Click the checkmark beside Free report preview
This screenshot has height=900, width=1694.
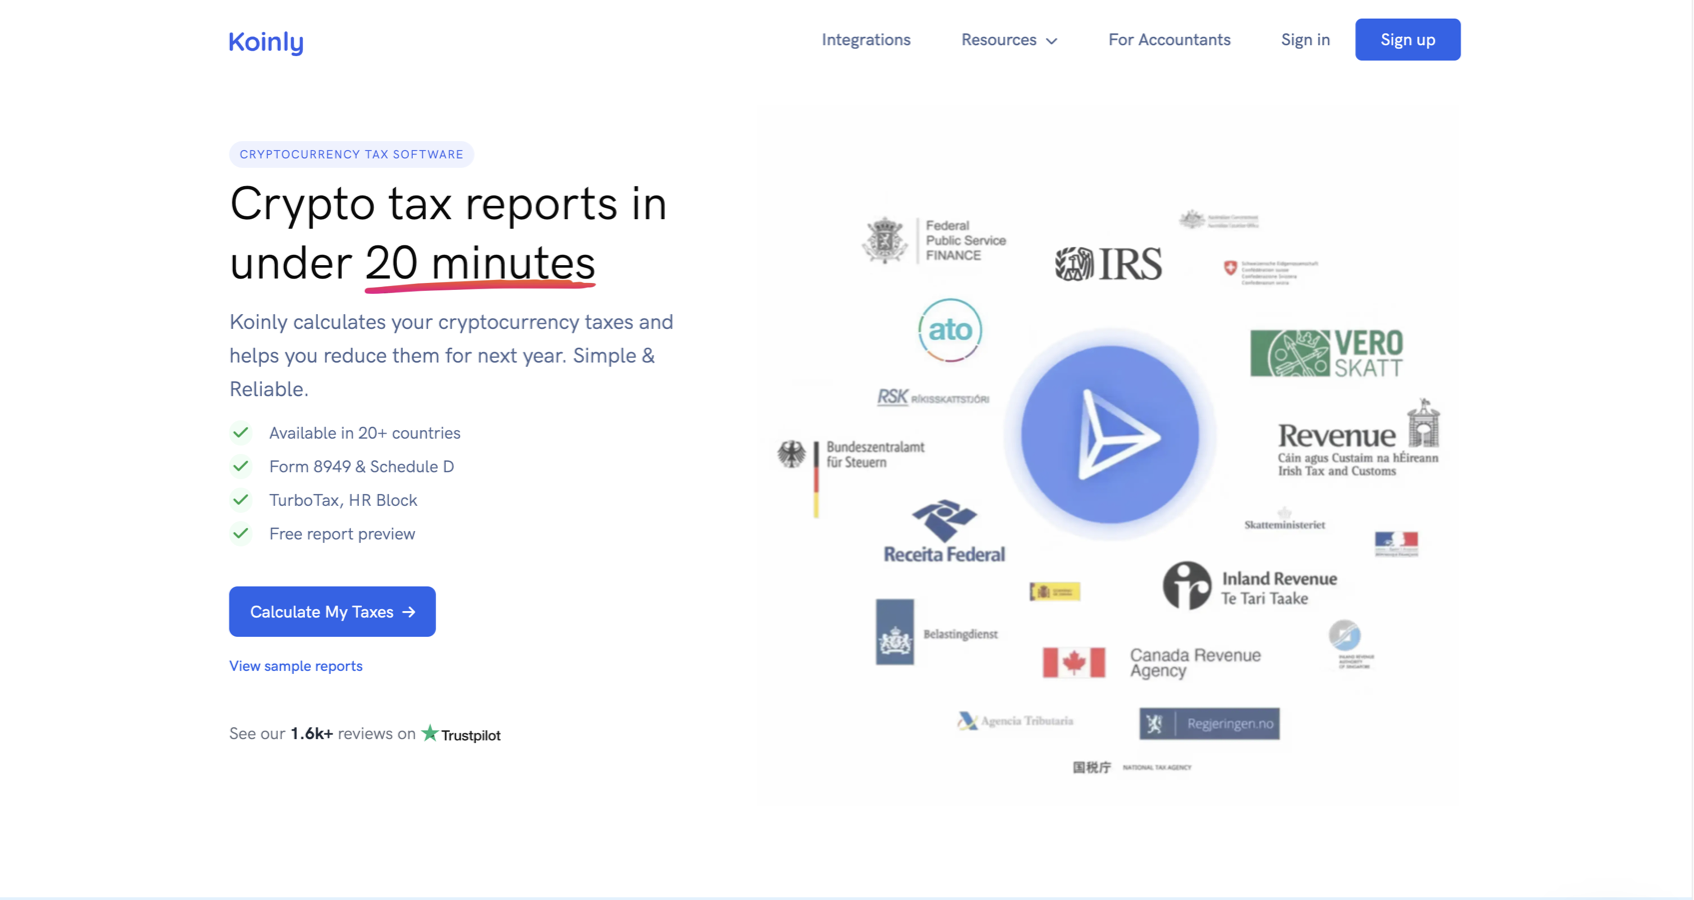[x=241, y=534]
